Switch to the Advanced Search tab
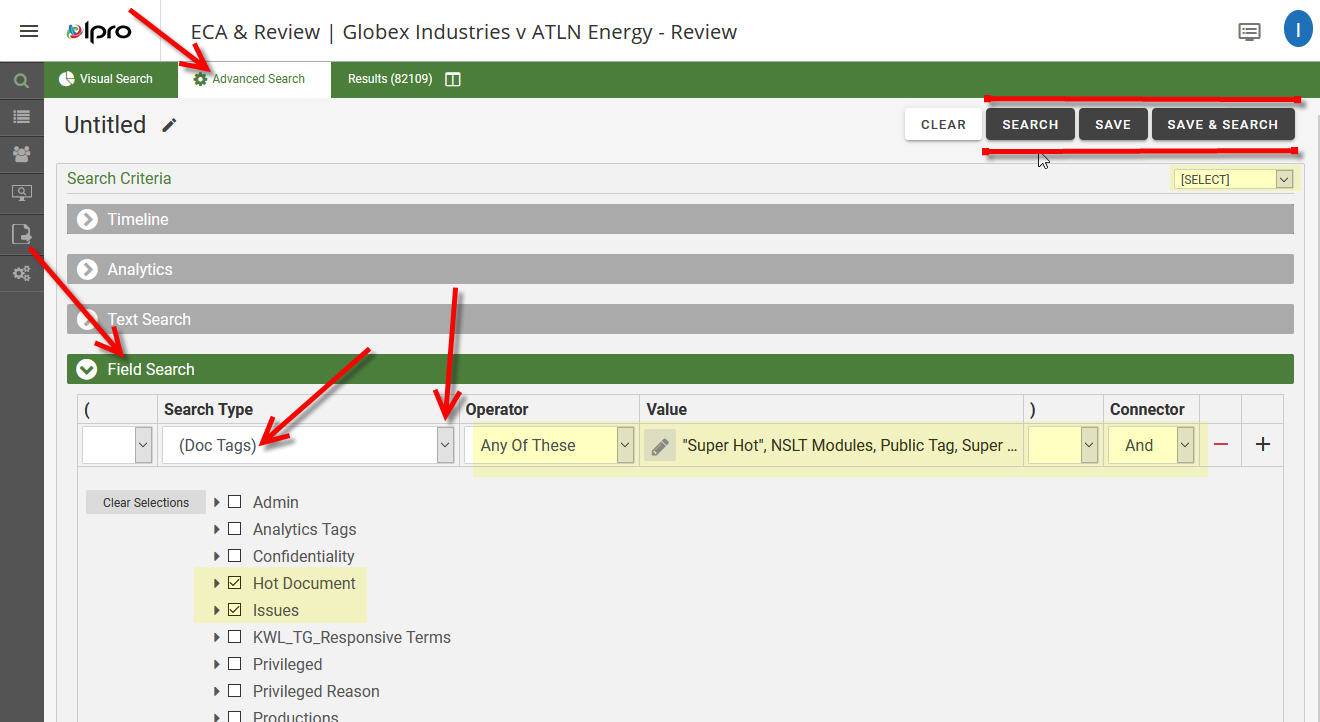The image size is (1320, 722). (254, 79)
